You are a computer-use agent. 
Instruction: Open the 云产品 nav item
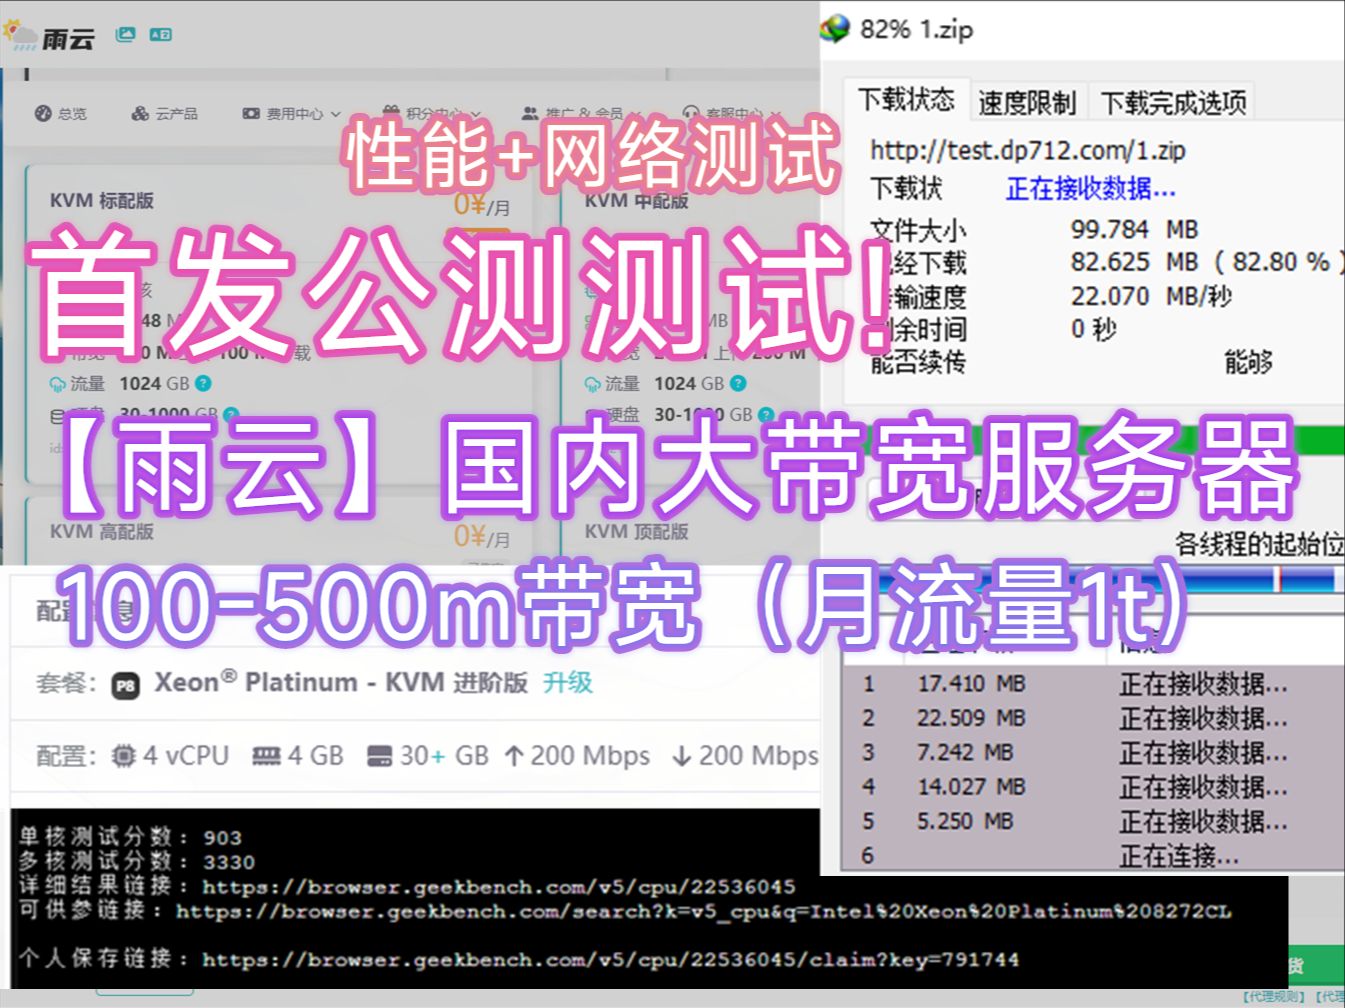[x=165, y=114]
